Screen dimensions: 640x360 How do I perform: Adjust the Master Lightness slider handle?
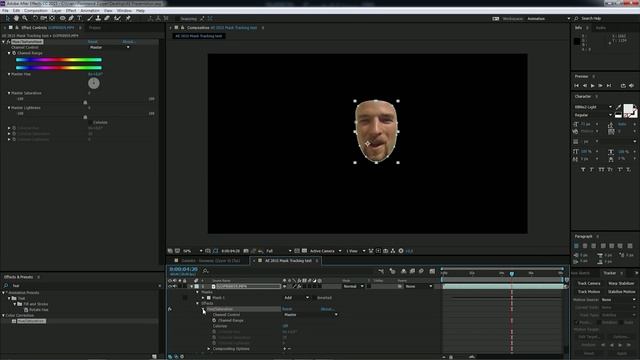pos(85,117)
